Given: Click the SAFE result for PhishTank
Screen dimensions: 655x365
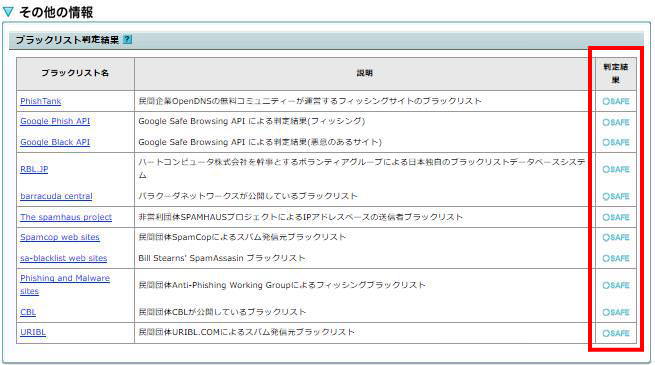Looking at the screenshot, I should [x=616, y=101].
